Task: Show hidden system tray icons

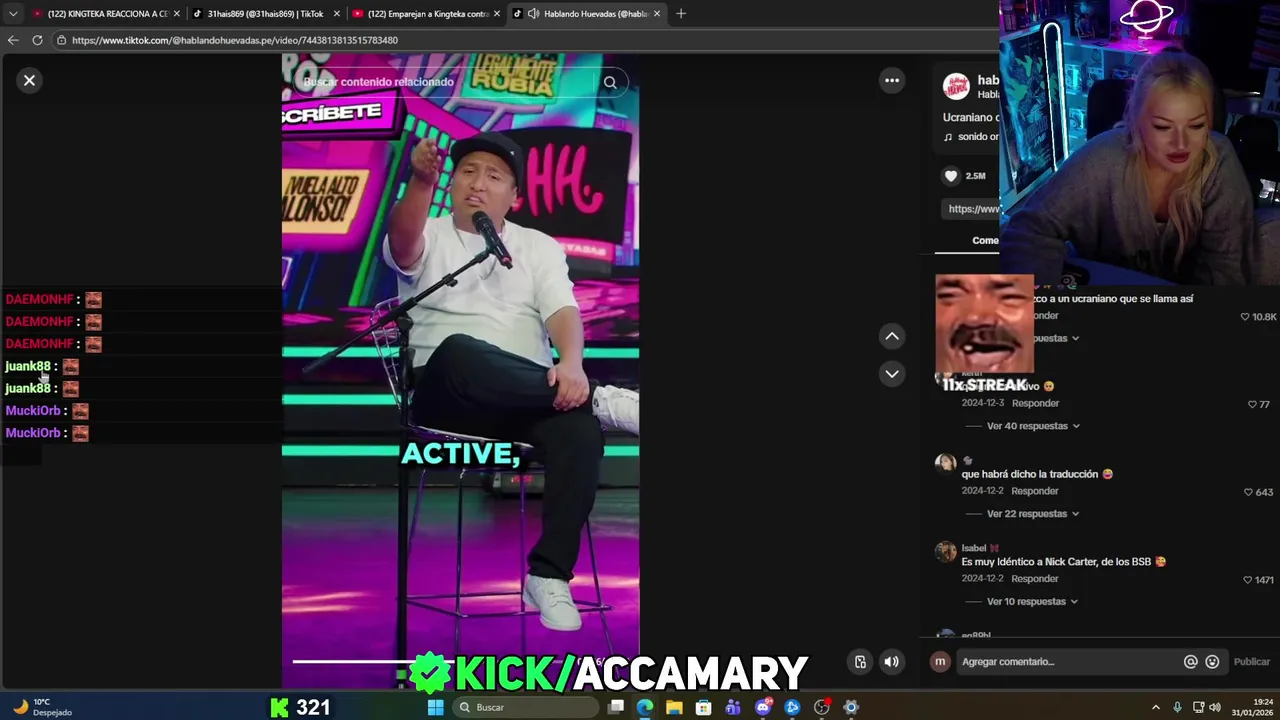Action: click(1156, 707)
